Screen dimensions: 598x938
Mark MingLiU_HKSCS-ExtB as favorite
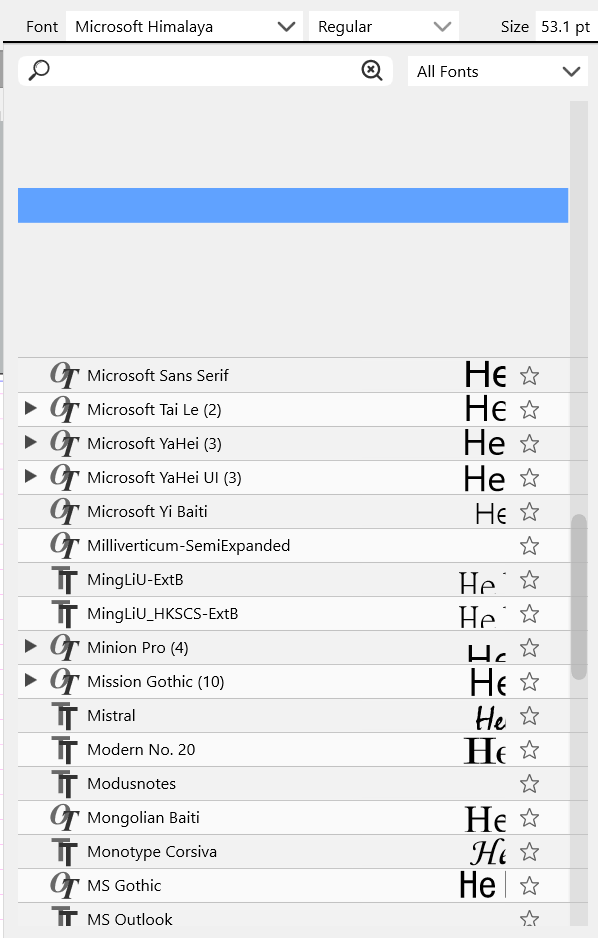point(529,614)
